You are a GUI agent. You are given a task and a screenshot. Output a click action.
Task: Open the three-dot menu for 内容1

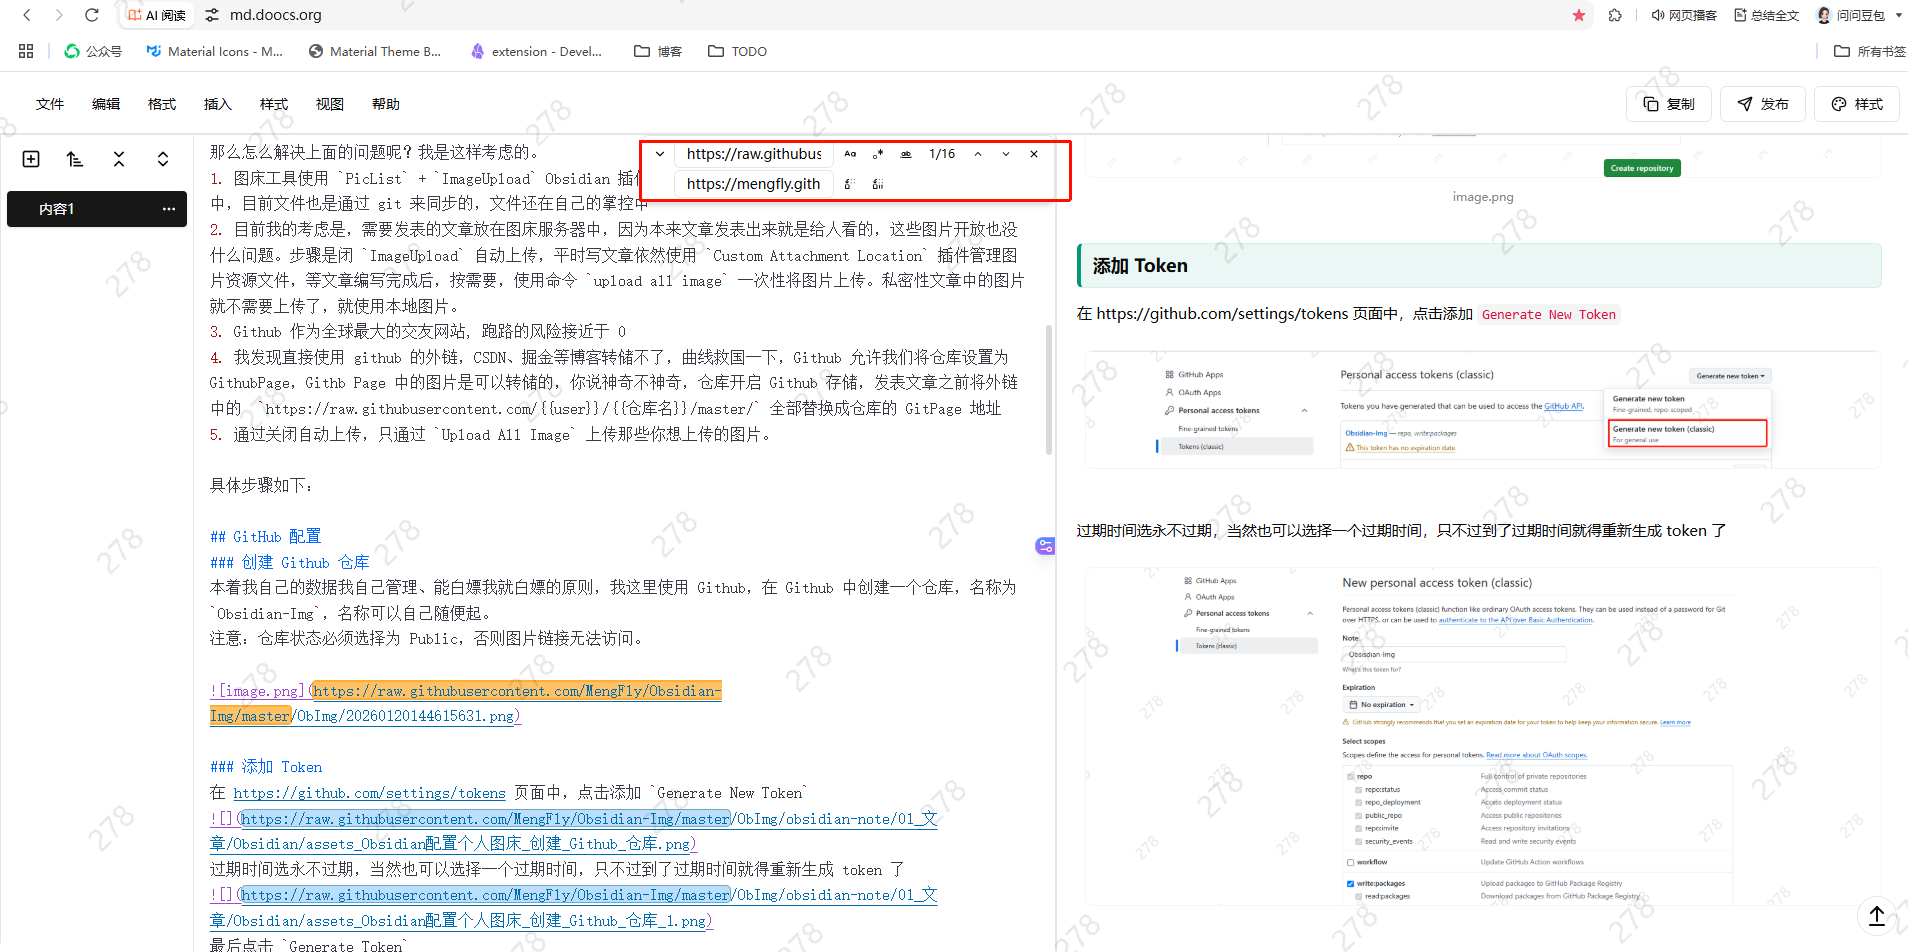point(168,209)
